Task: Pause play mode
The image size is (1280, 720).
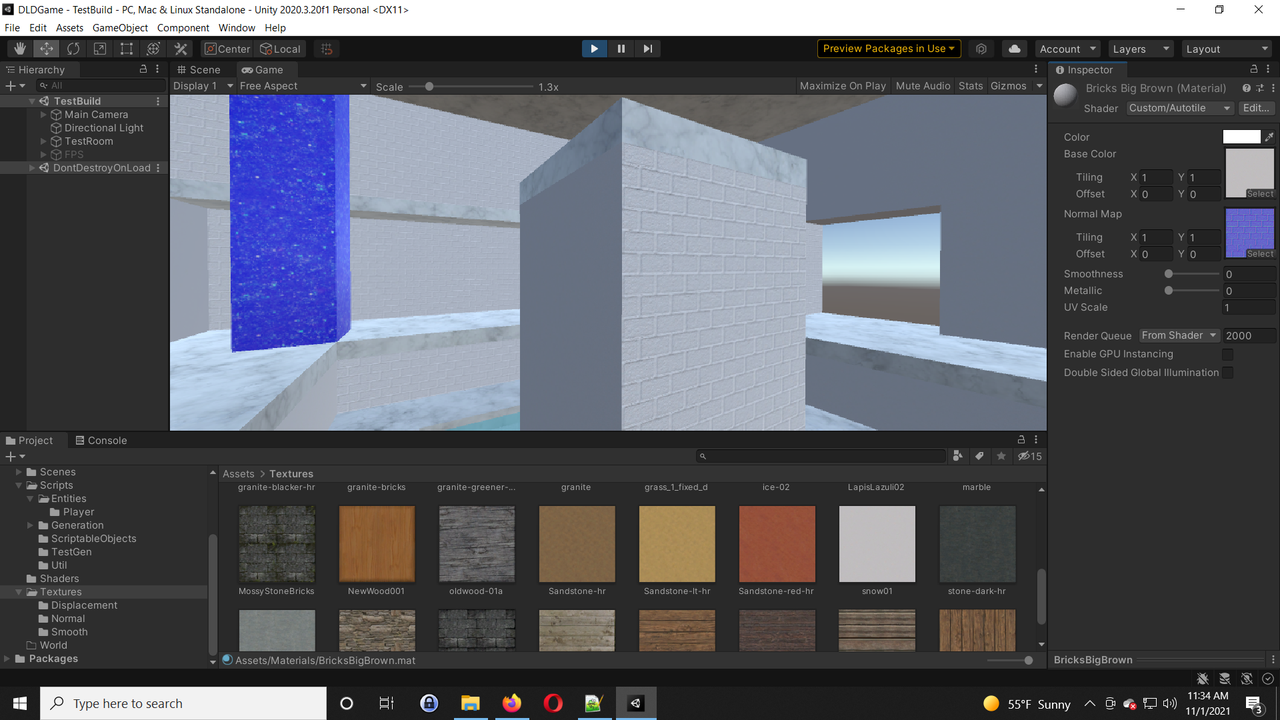Action: (620, 48)
